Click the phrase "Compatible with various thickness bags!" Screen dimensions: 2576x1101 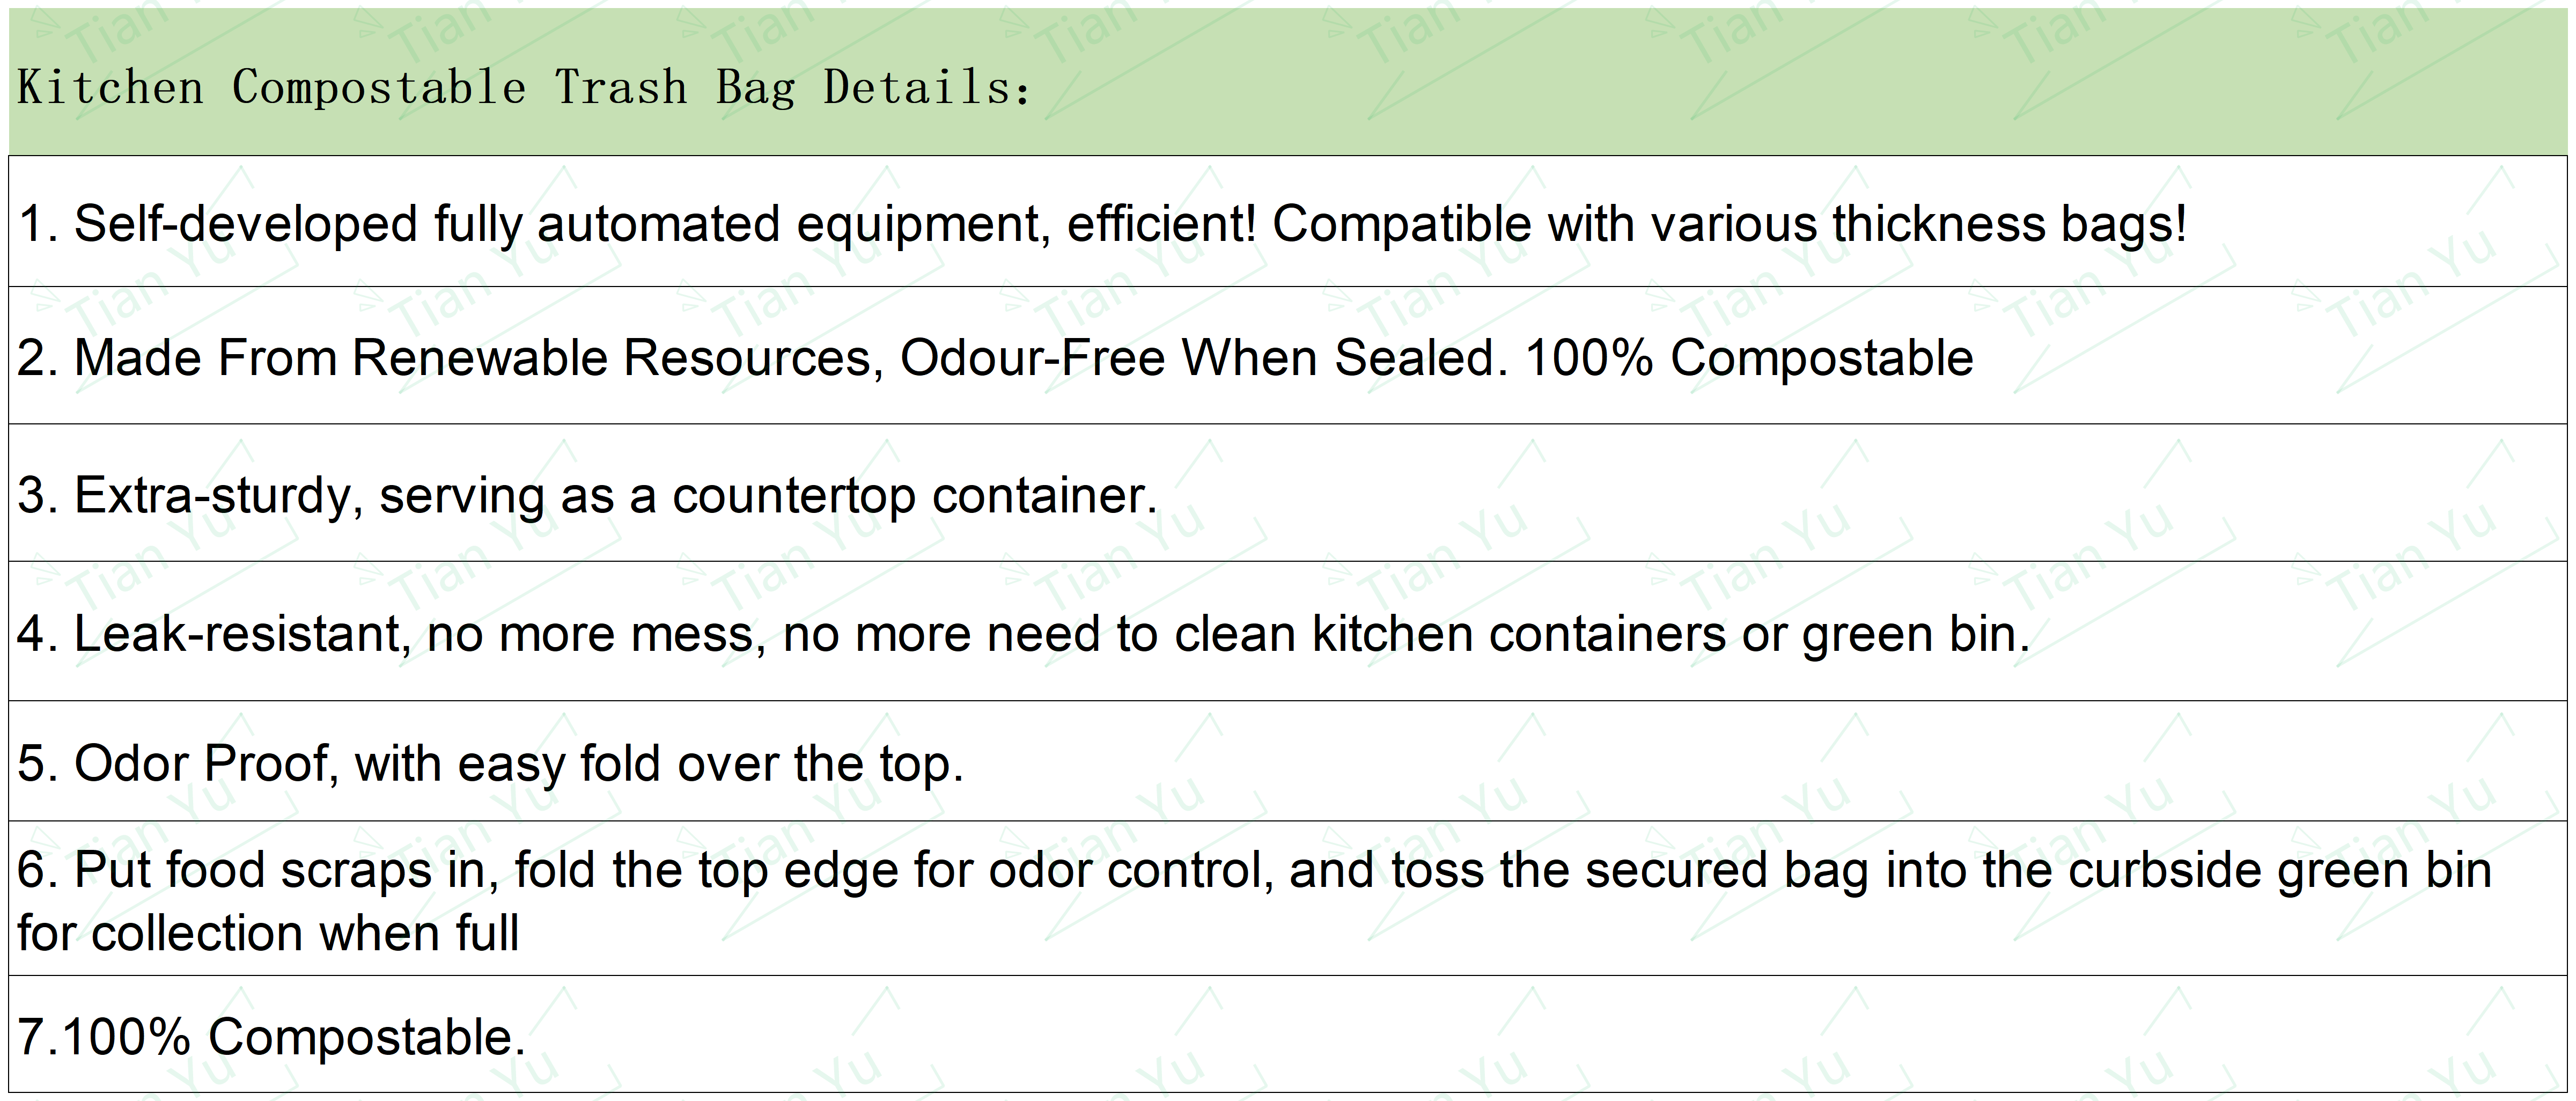pyautogui.click(x=1729, y=224)
